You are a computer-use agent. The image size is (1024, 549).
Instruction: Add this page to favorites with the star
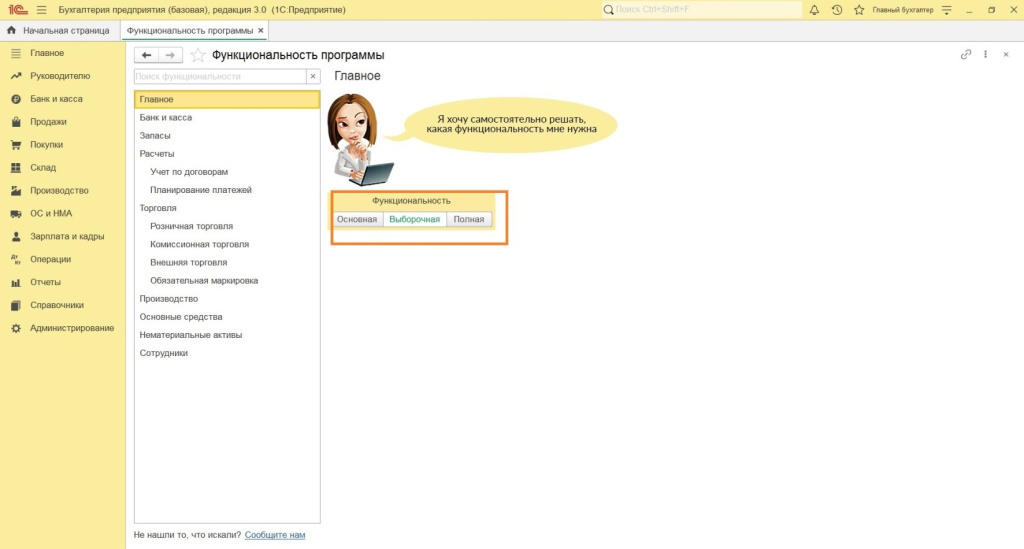(x=198, y=55)
